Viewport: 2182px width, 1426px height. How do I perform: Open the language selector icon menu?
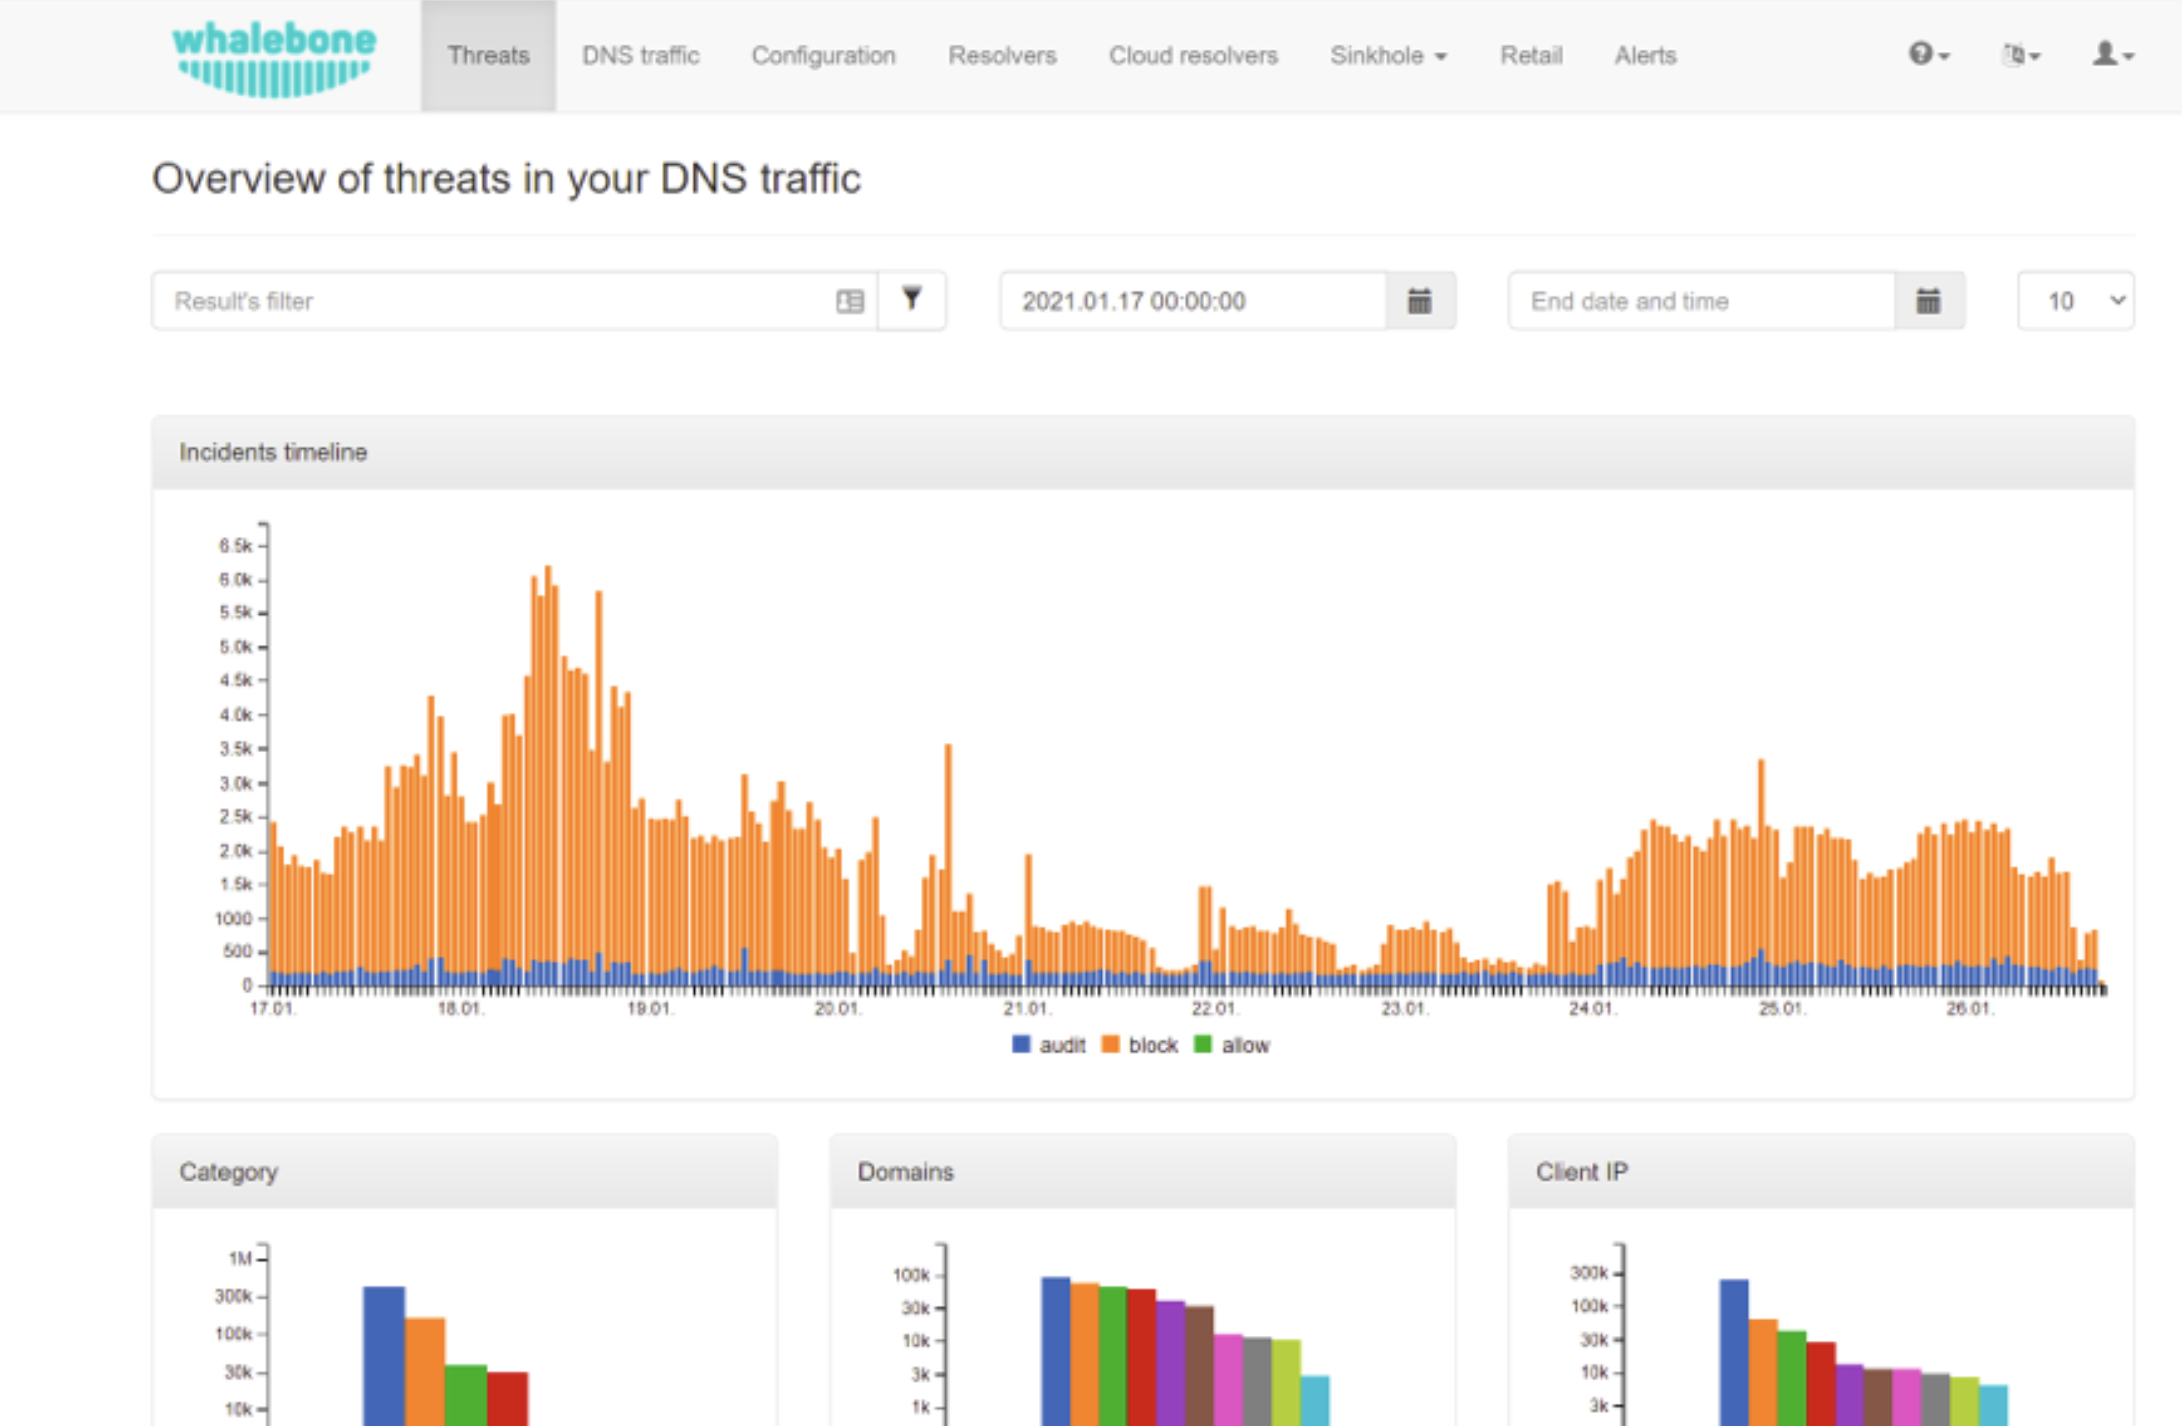click(x=2020, y=55)
